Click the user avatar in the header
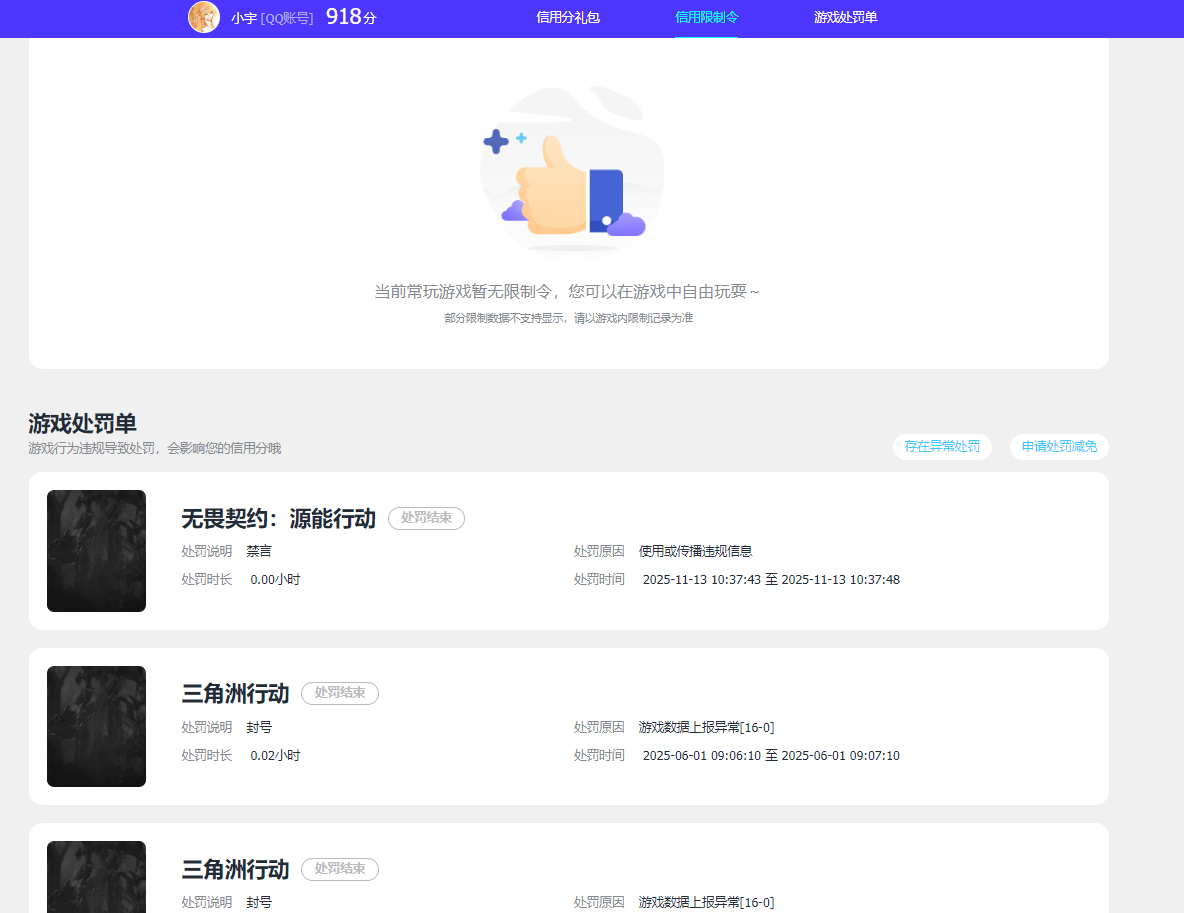Screen dimensions: 1184x913 [204, 17]
